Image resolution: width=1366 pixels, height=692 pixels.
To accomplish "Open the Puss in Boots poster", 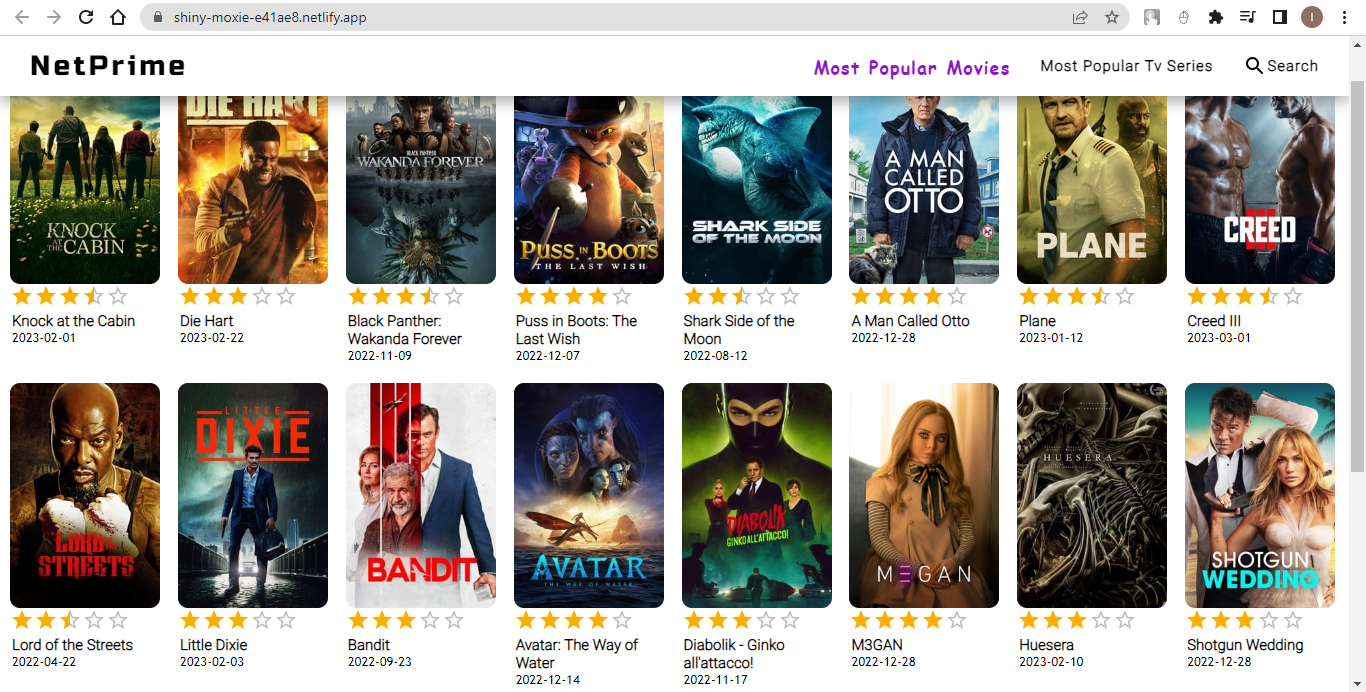I will (x=589, y=190).
